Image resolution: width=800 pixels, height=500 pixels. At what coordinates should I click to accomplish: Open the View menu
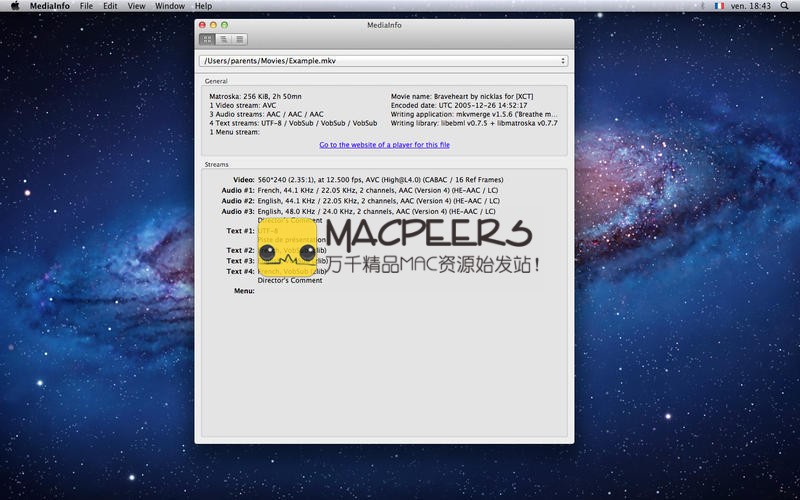click(x=136, y=6)
